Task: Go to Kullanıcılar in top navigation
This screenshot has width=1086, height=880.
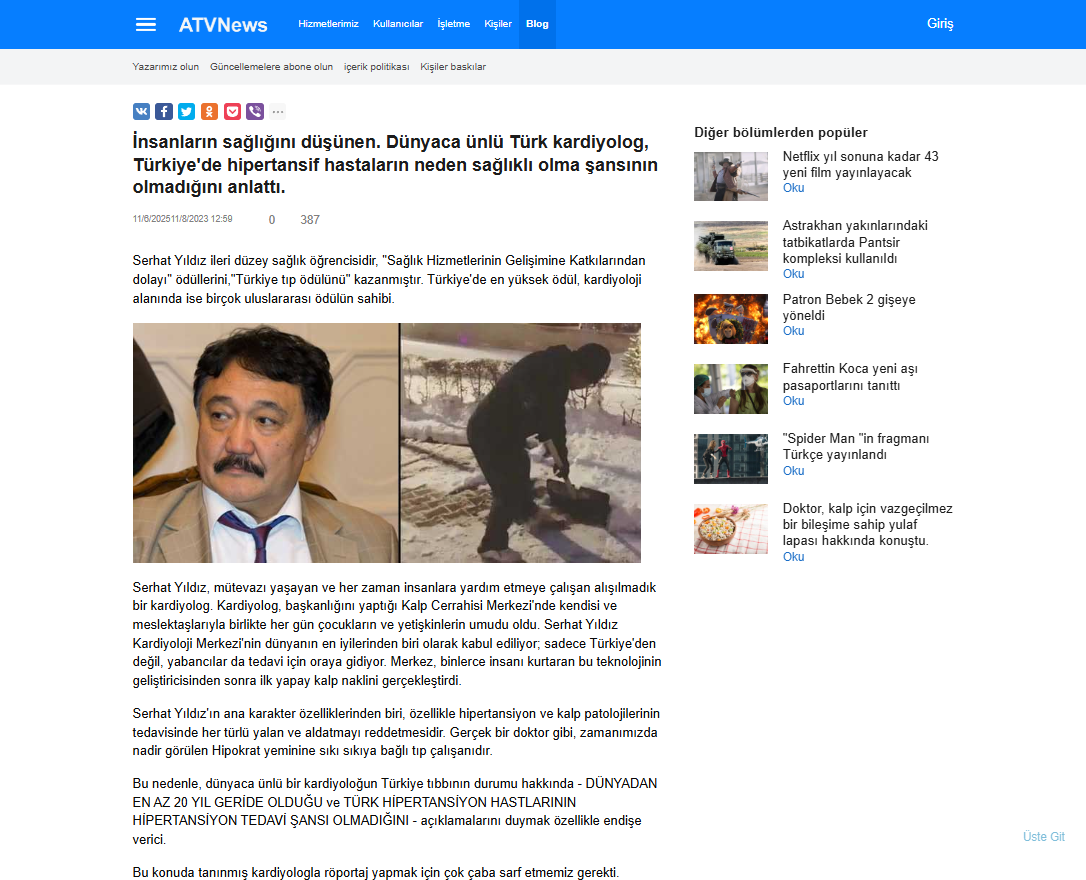Action: coord(398,24)
